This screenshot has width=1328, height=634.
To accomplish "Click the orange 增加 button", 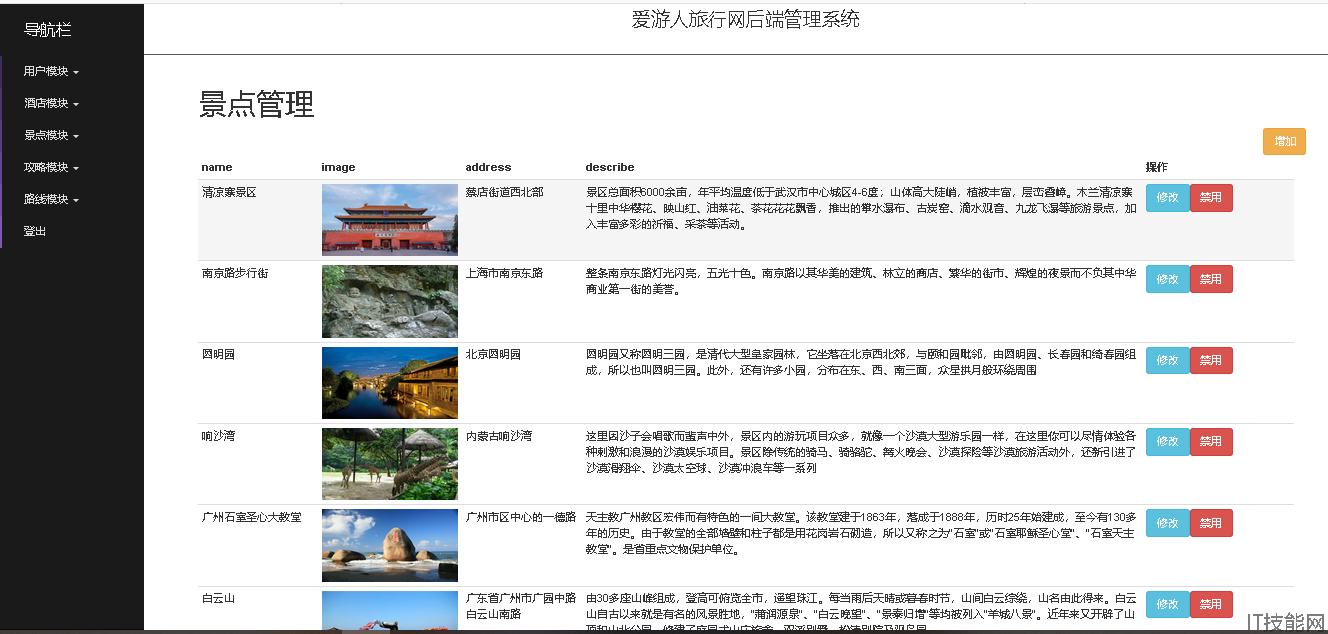I will (1284, 142).
